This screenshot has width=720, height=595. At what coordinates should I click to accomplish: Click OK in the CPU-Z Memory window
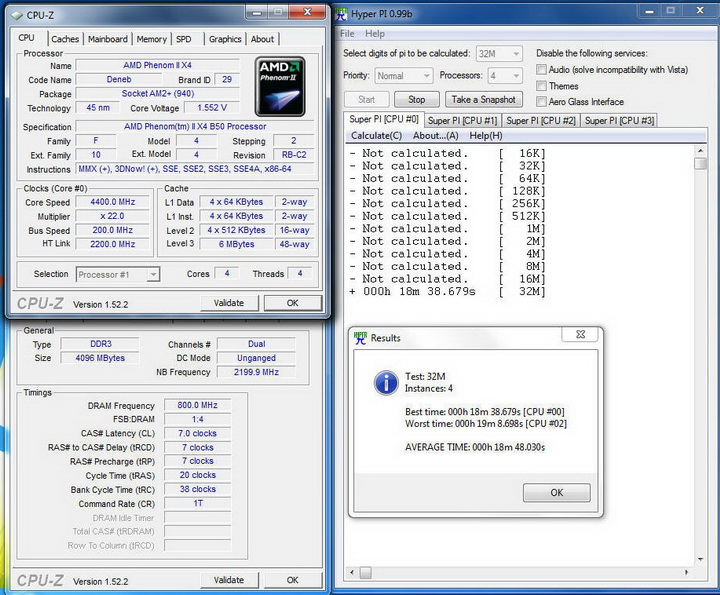click(x=292, y=580)
